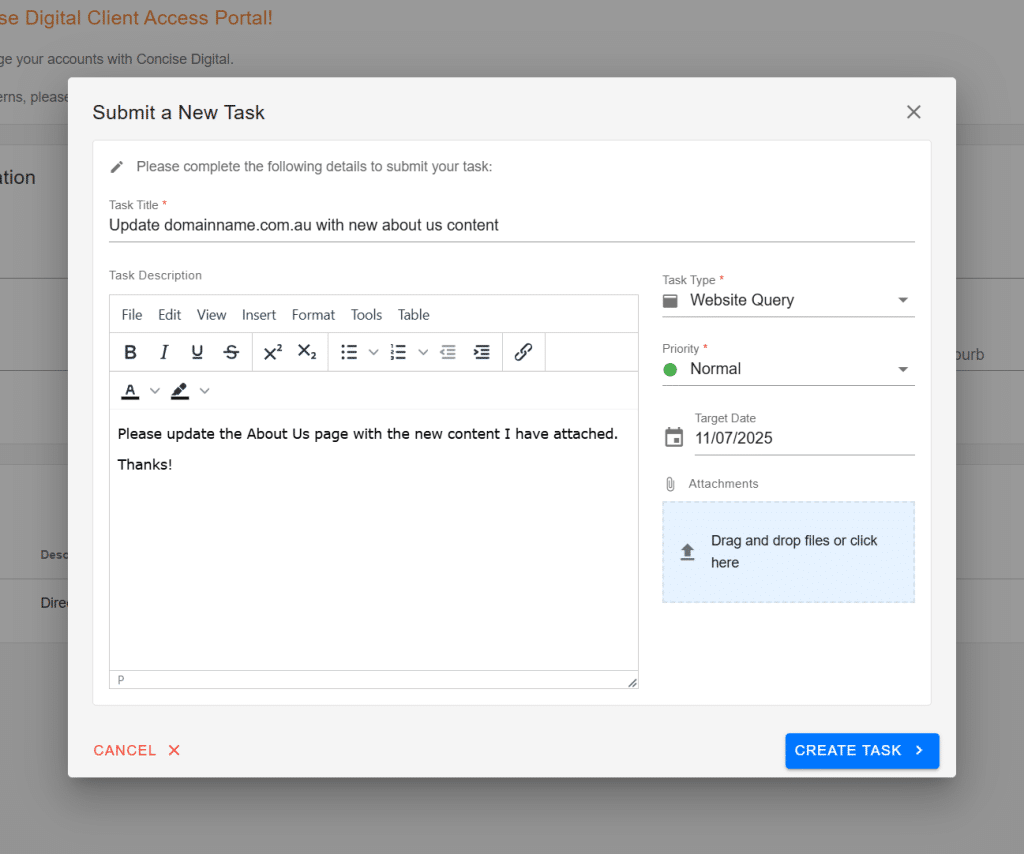Image resolution: width=1024 pixels, height=854 pixels.
Task: Open the text color picker arrow
Action: 155,391
